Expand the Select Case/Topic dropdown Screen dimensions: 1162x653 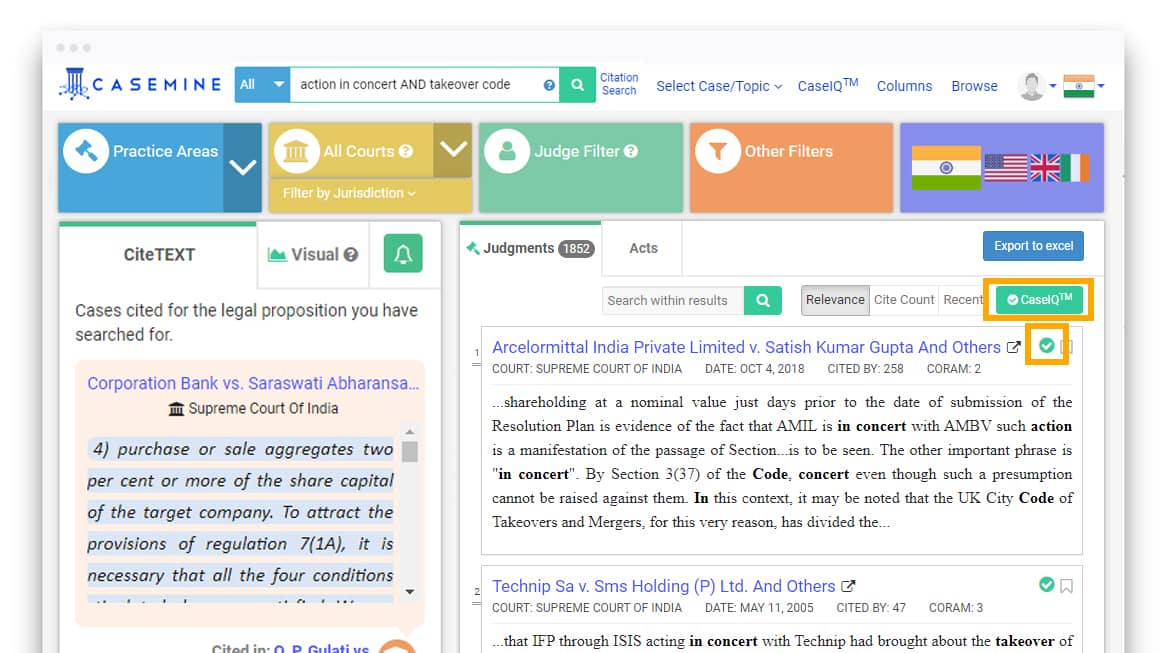tap(718, 87)
